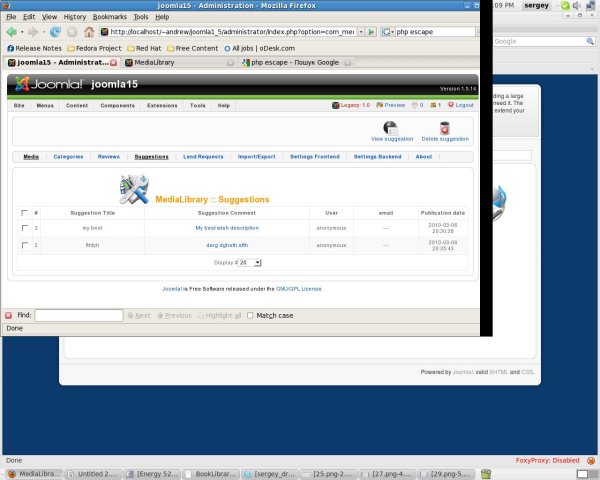Open Import/Export submenu link
Viewport: 600px width, 480px height.
tap(256, 157)
